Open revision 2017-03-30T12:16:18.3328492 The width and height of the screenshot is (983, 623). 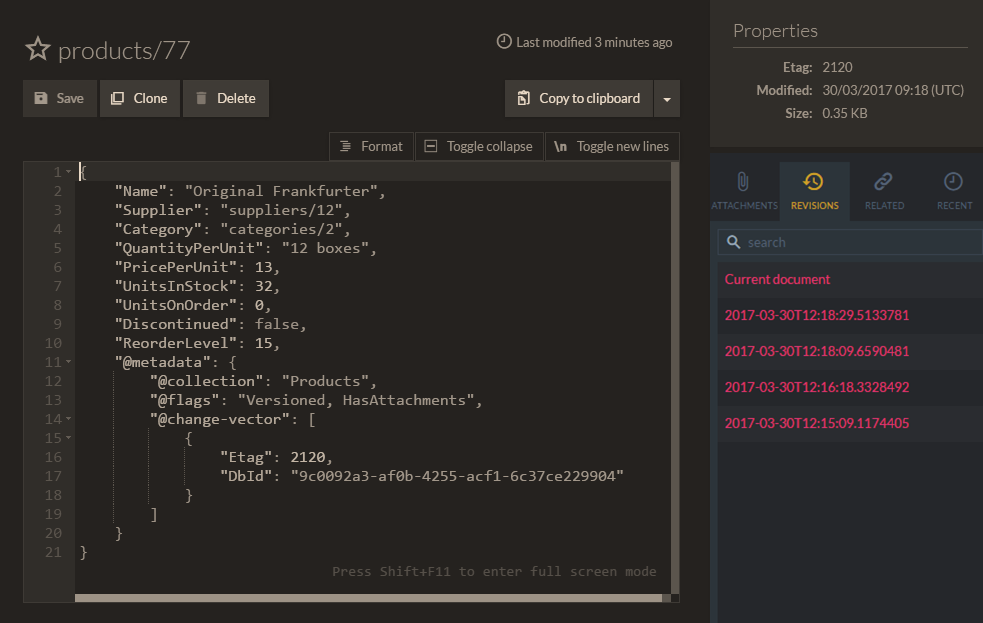(x=850, y=387)
